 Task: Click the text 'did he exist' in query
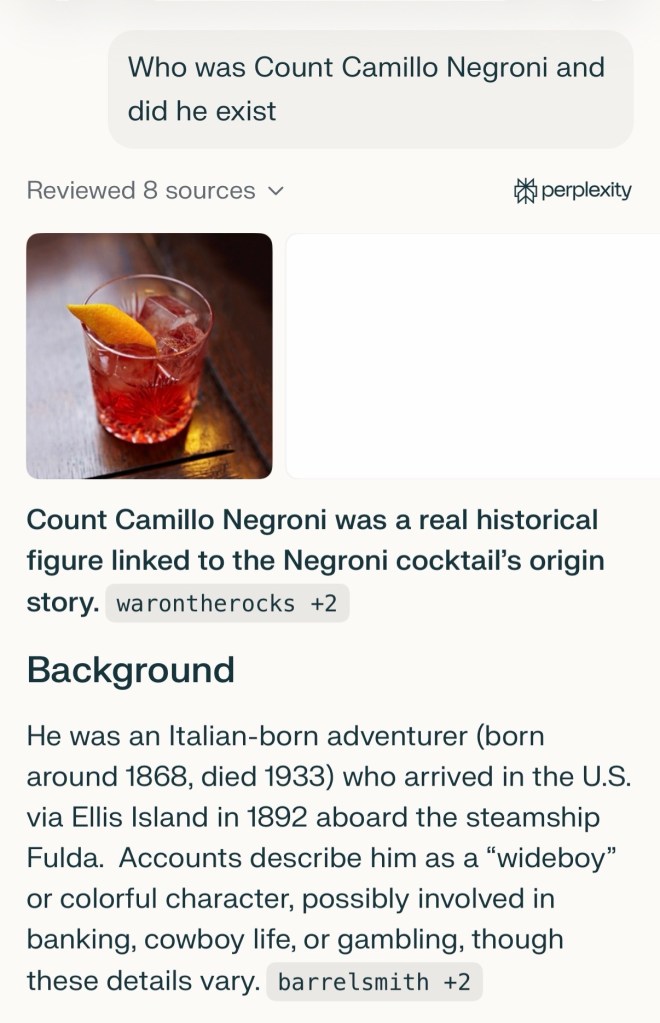[202, 110]
